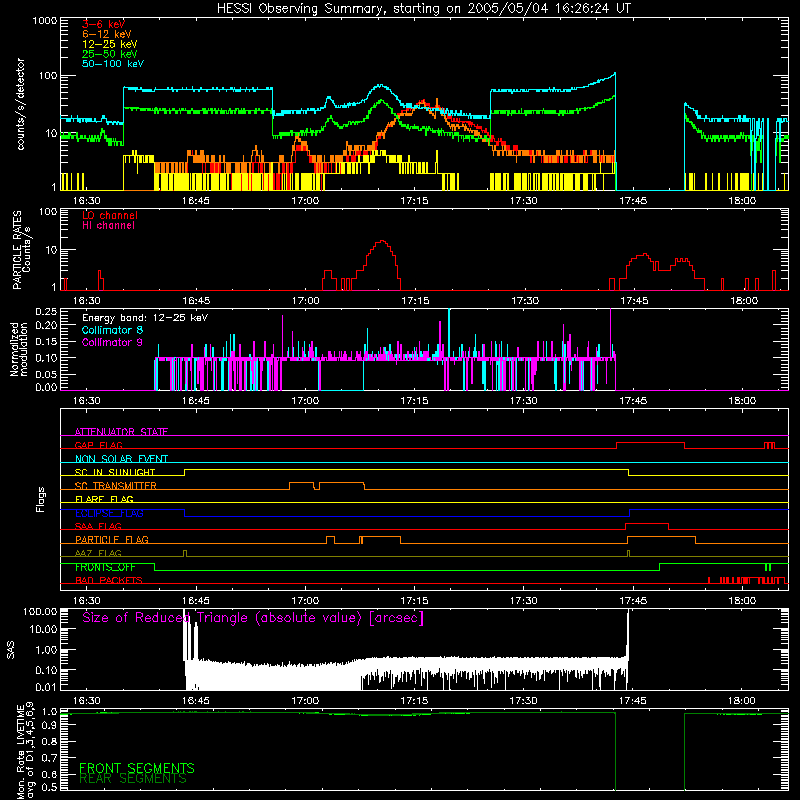Select the green 25-50 keV legend label
This screenshot has width=800, height=800.
109,54
